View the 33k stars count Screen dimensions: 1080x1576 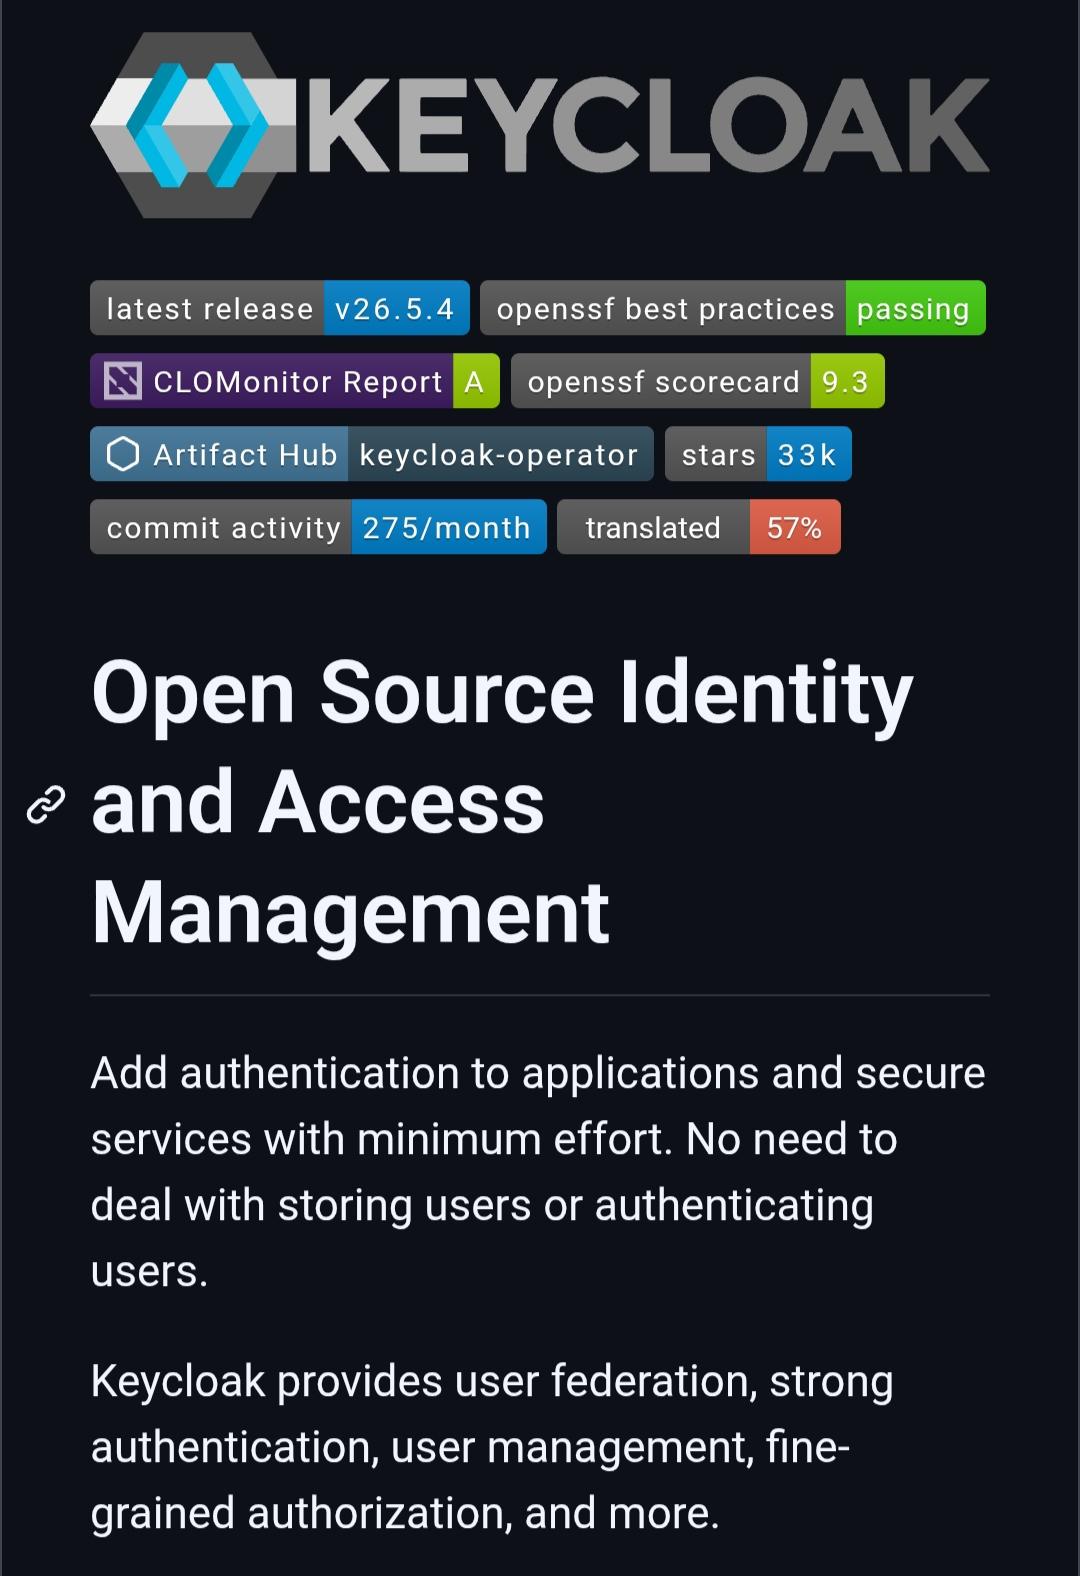point(807,455)
